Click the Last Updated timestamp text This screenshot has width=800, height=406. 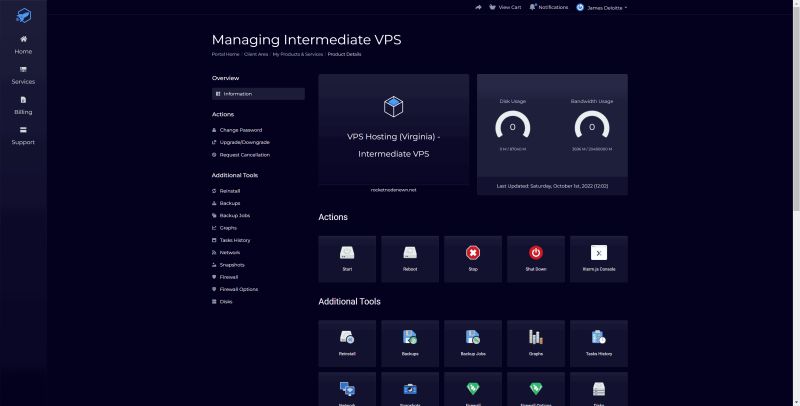point(552,186)
